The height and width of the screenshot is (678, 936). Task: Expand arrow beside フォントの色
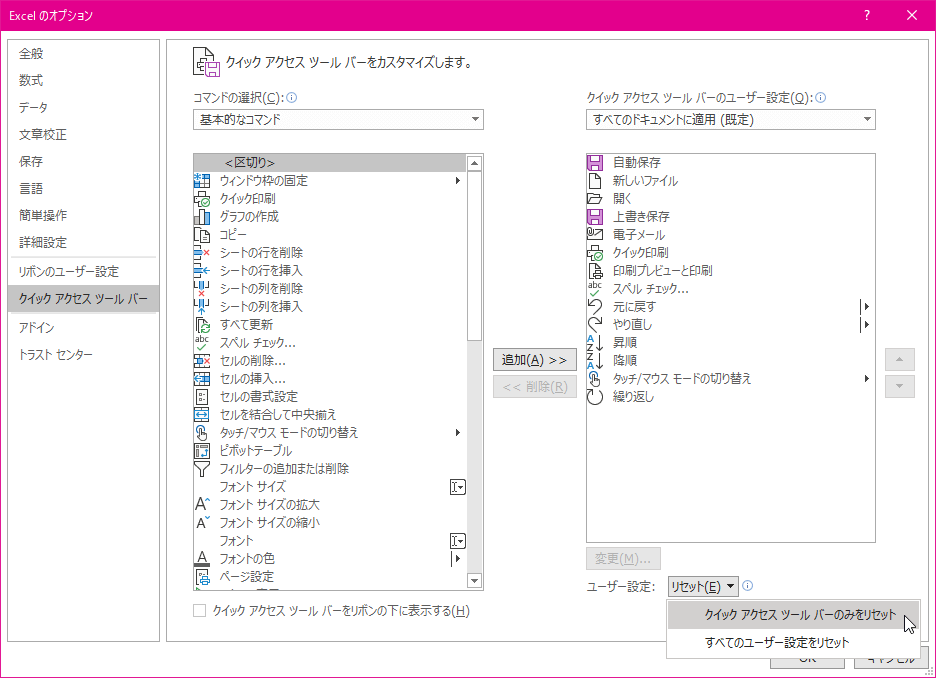(x=457, y=559)
